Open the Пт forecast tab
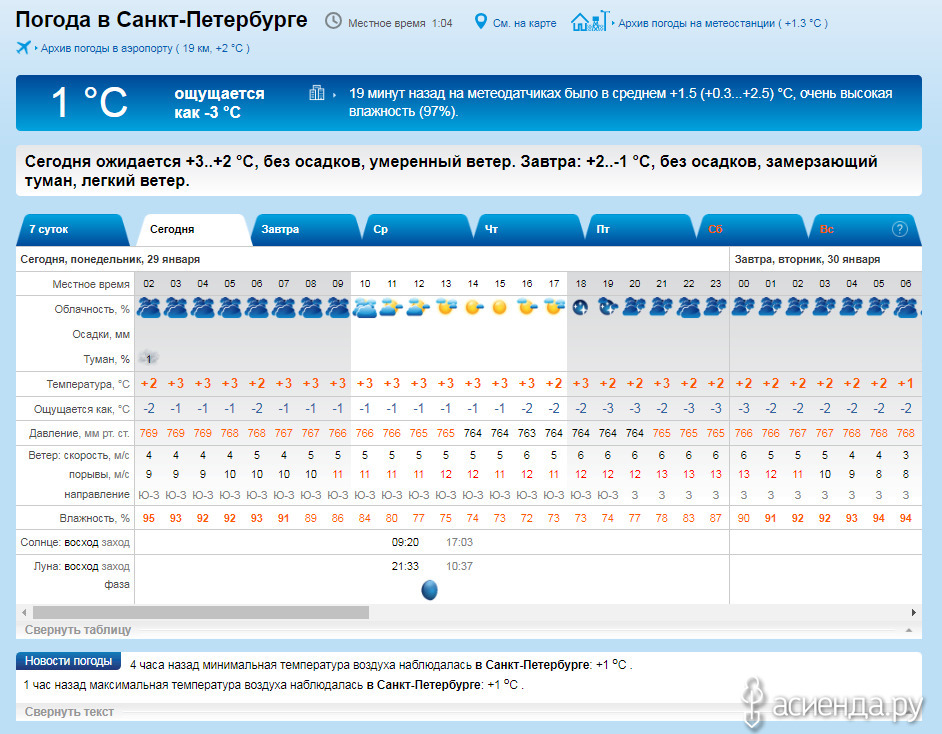Viewport: 942px width, 734px height. pos(642,229)
